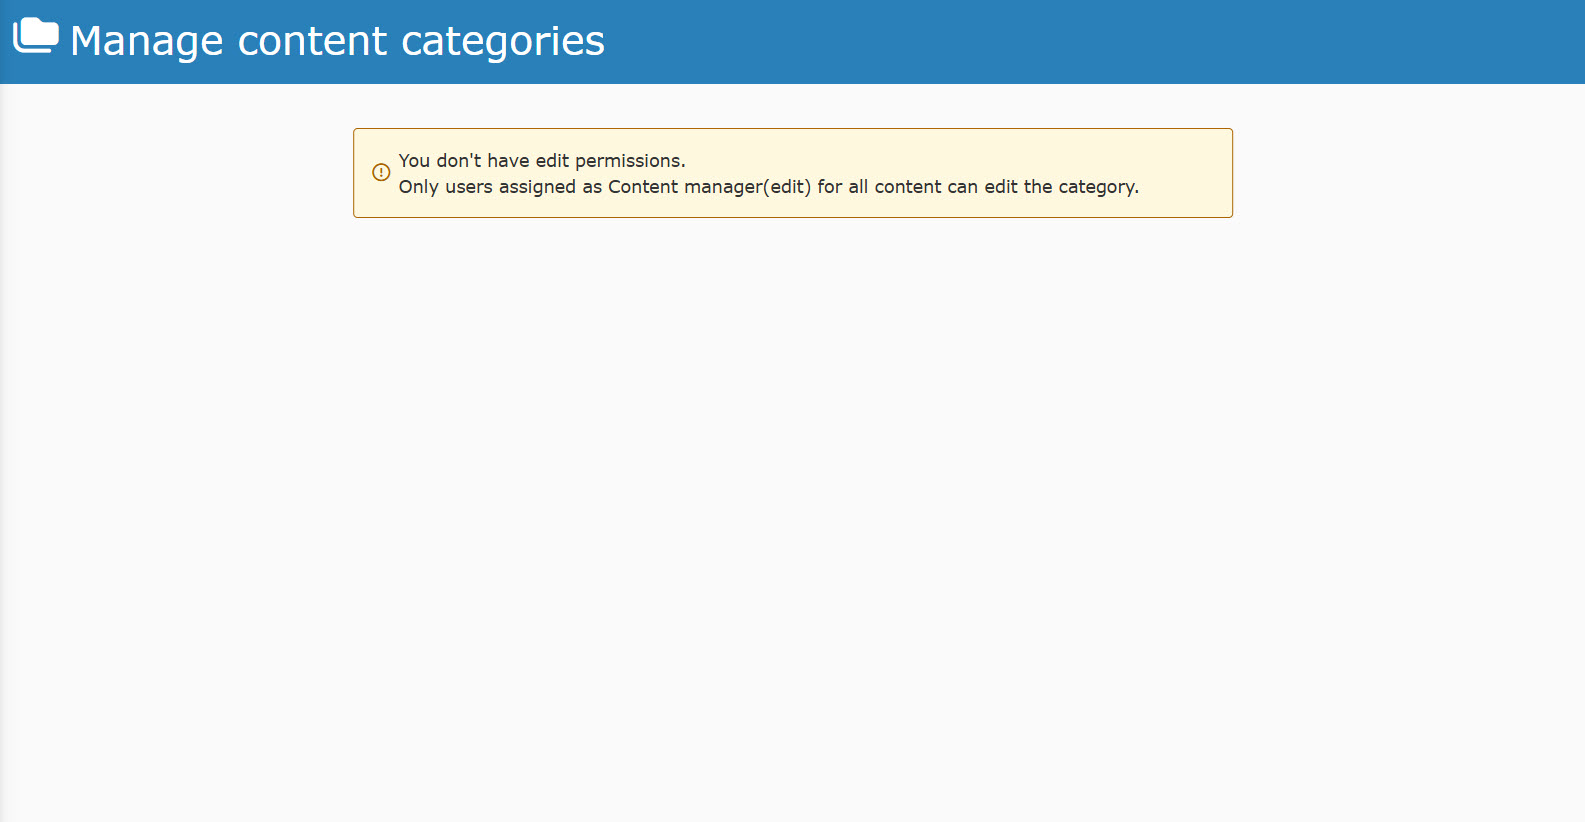Click the word "assigned" in the warning

[x=537, y=187]
